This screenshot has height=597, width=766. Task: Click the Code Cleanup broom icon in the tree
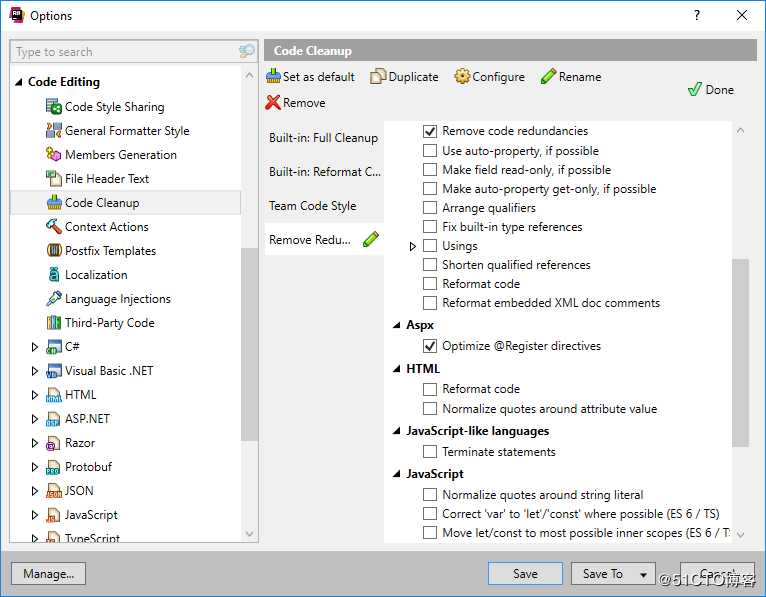(x=54, y=202)
